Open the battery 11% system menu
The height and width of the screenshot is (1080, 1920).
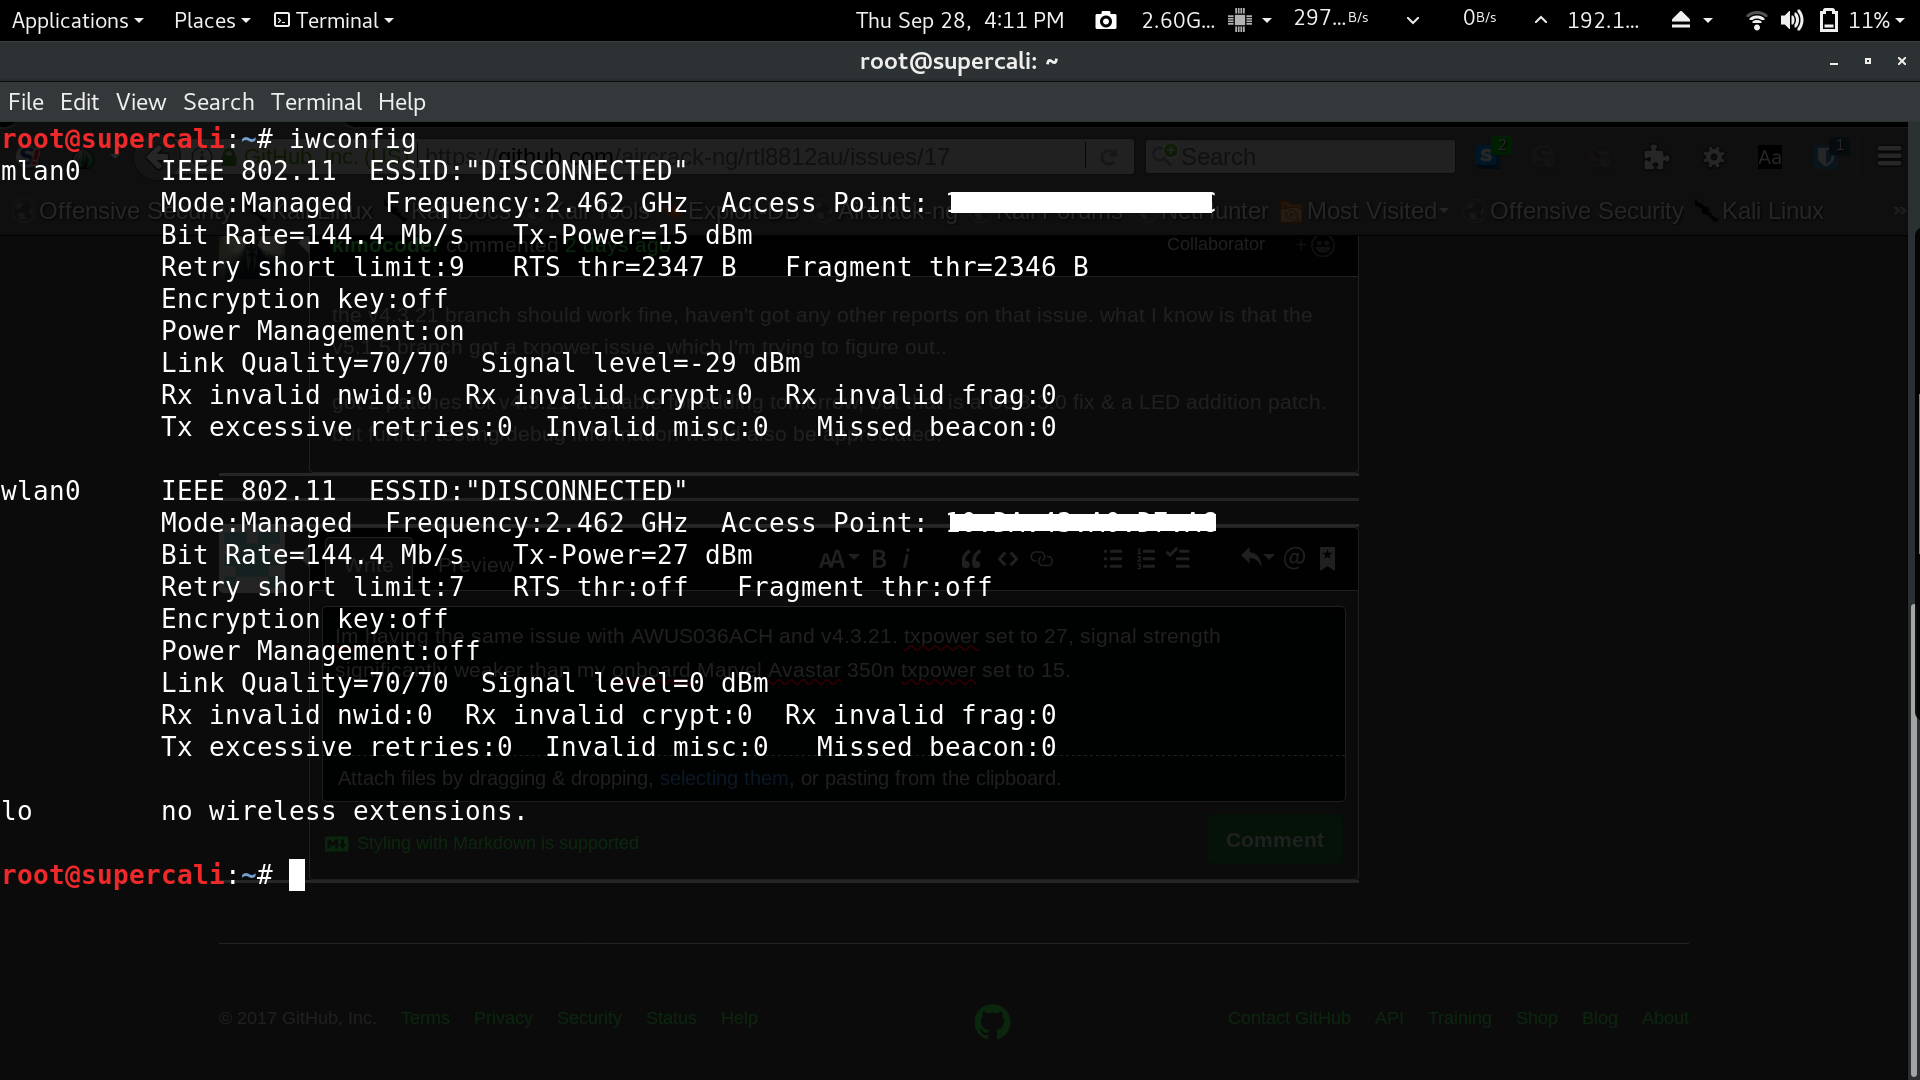[x=1862, y=20]
